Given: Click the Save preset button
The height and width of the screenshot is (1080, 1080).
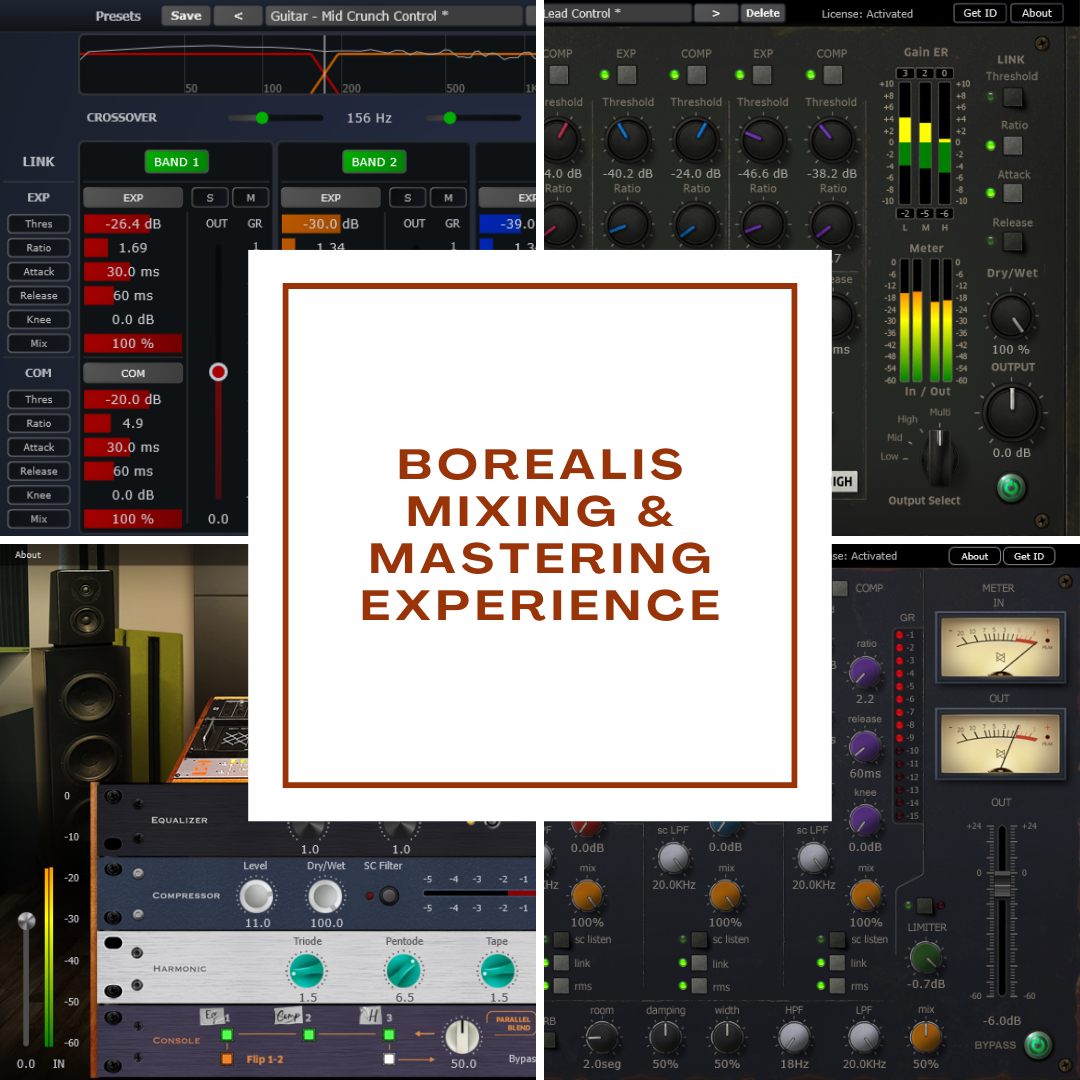Looking at the screenshot, I should 186,16.
